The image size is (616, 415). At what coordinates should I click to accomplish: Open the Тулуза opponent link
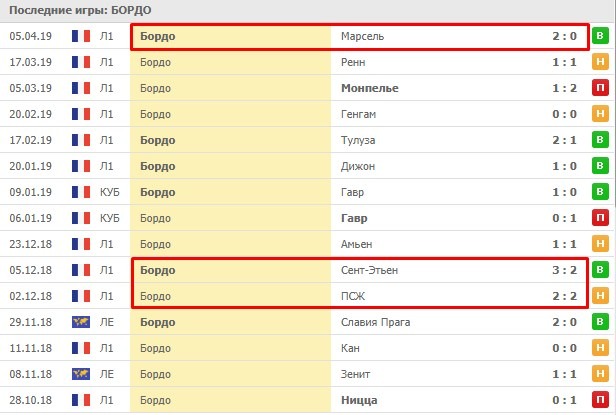pos(358,140)
